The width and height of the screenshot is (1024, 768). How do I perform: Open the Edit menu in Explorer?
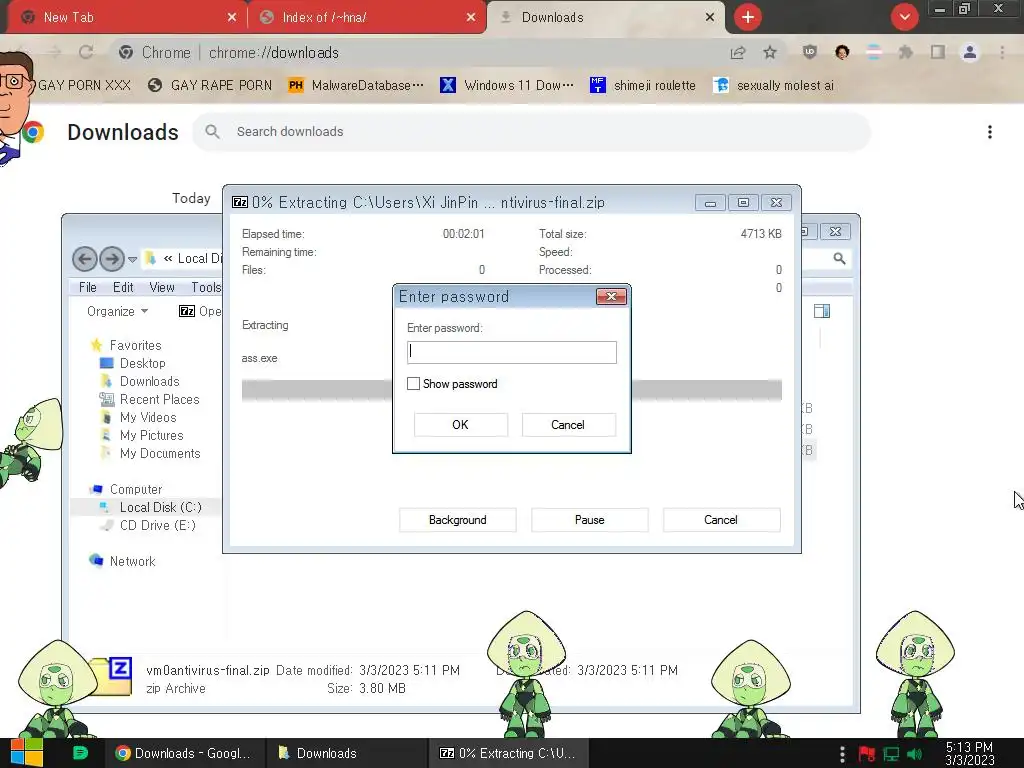click(123, 287)
